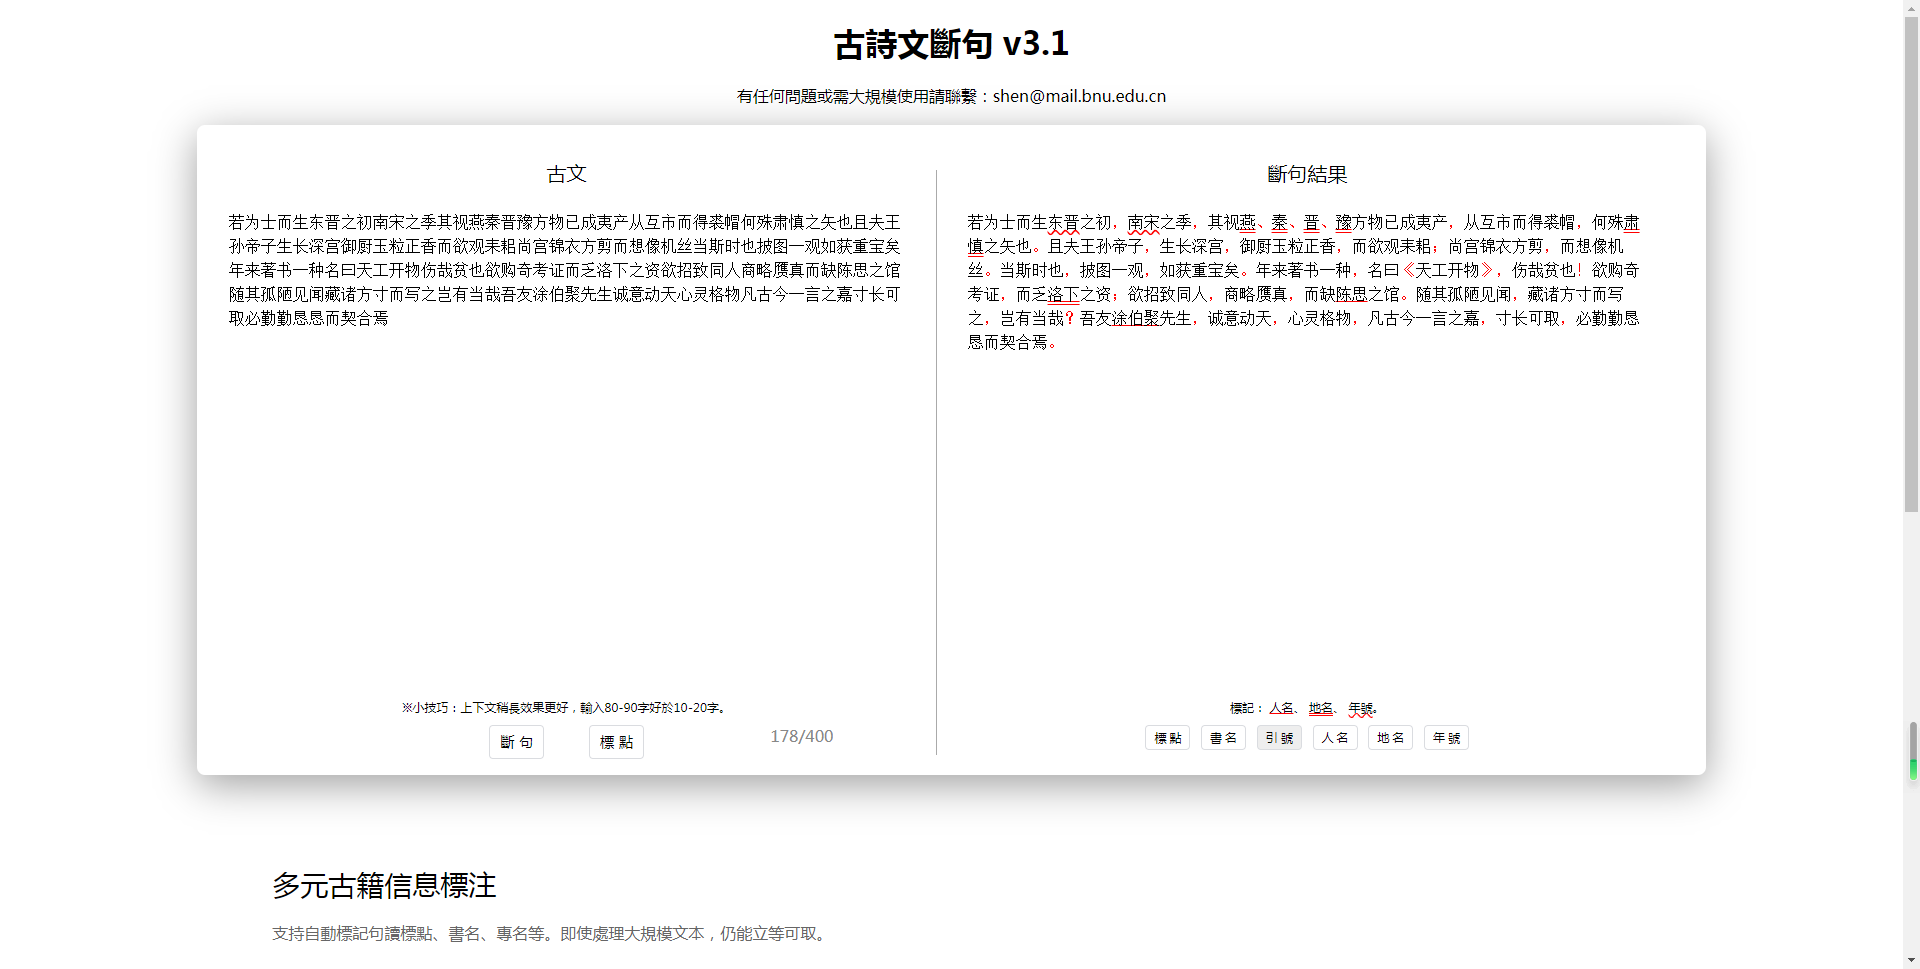
Task: Click the 多元古籍信息標注 section heading
Action: [384, 885]
